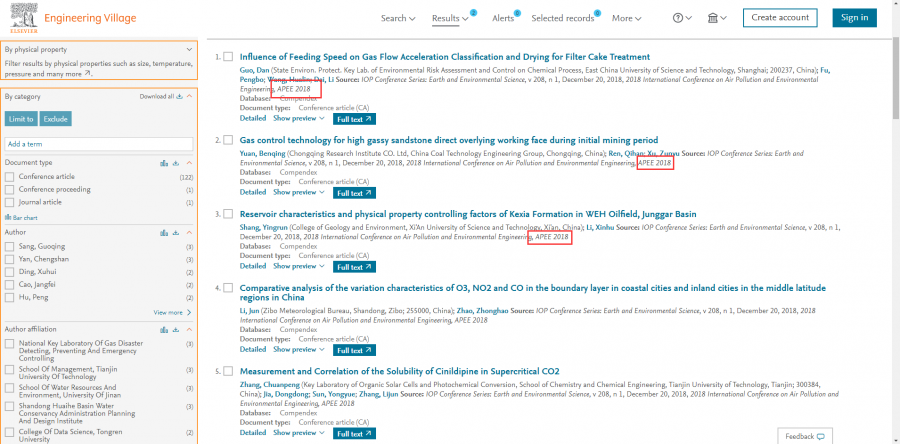Select checkbox for result 1 Feeding Speed article

[x=228, y=57]
